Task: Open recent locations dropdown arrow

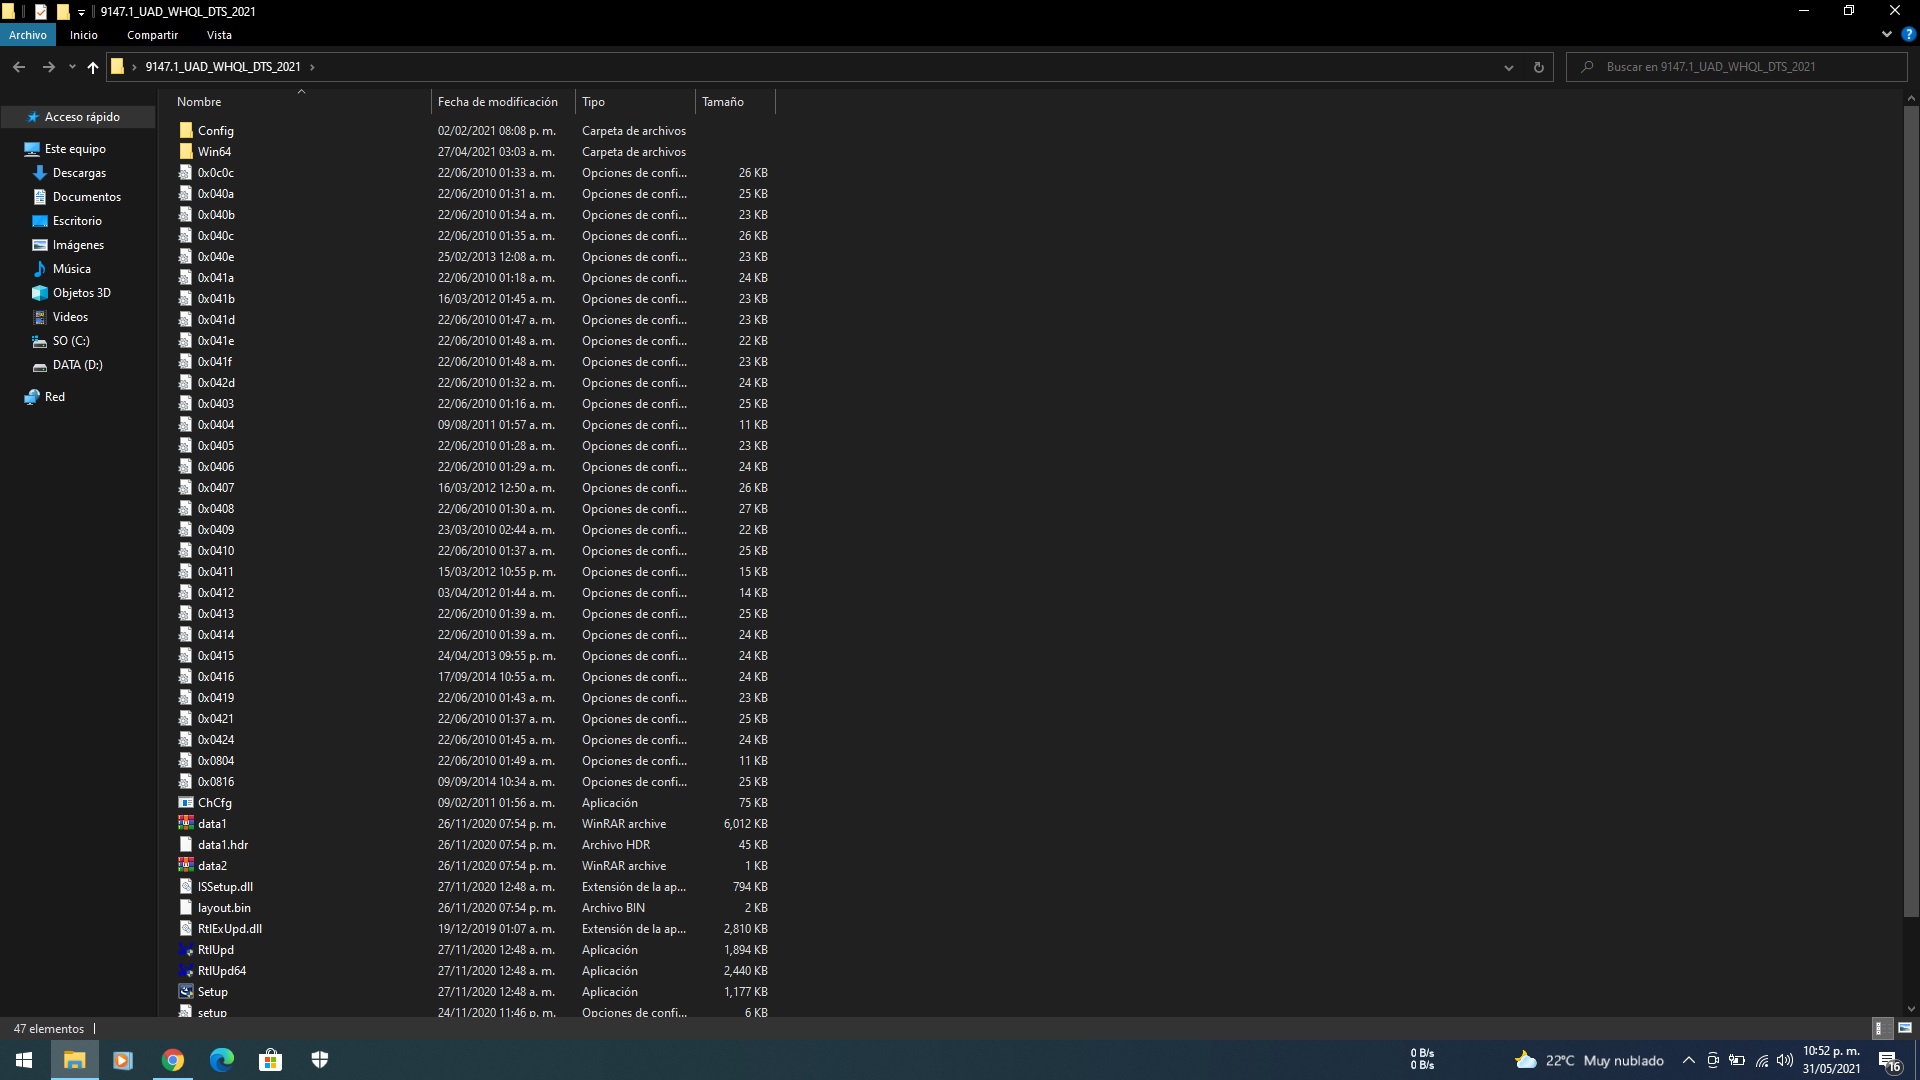Action: [x=72, y=67]
